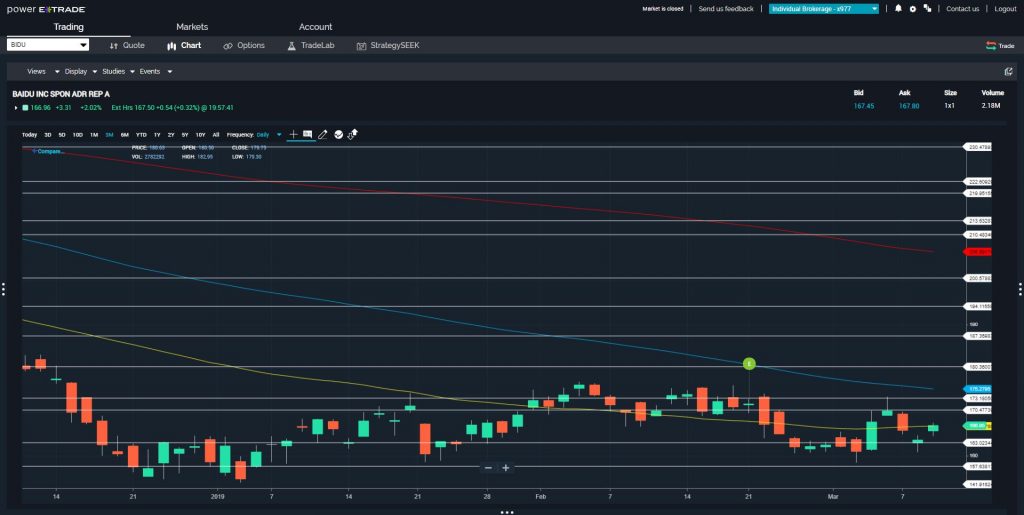Image resolution: width=1024 pixels, height=515 pixels.
Task: Open the BIDU symbol dropdown
Action: pos(48,45)
